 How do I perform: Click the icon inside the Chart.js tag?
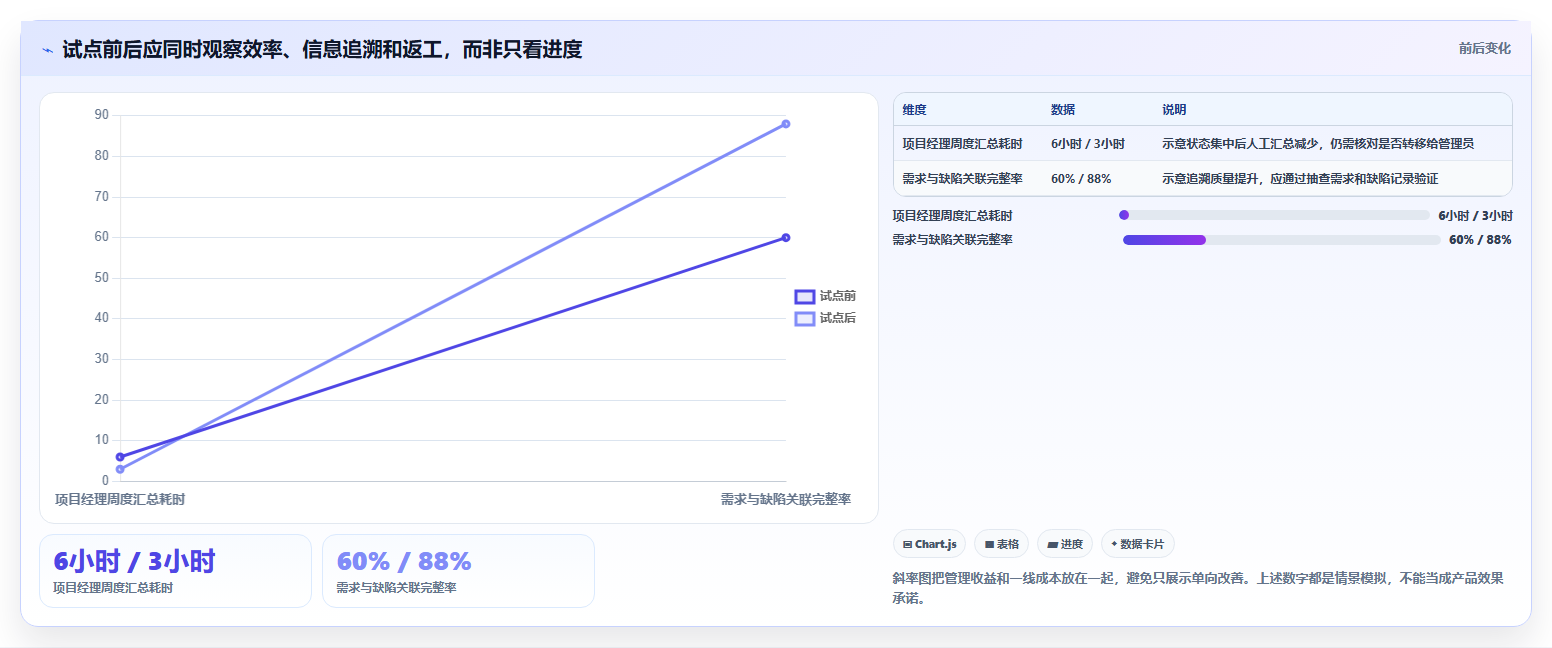[907, 545]
